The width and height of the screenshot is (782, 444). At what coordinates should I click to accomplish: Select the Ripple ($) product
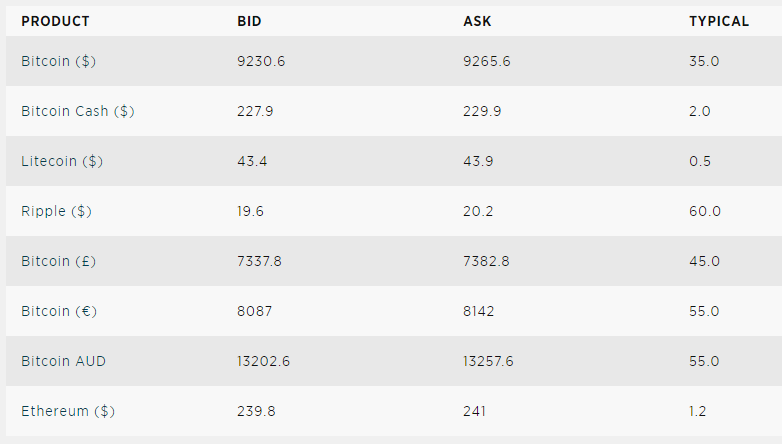(56, 211)
